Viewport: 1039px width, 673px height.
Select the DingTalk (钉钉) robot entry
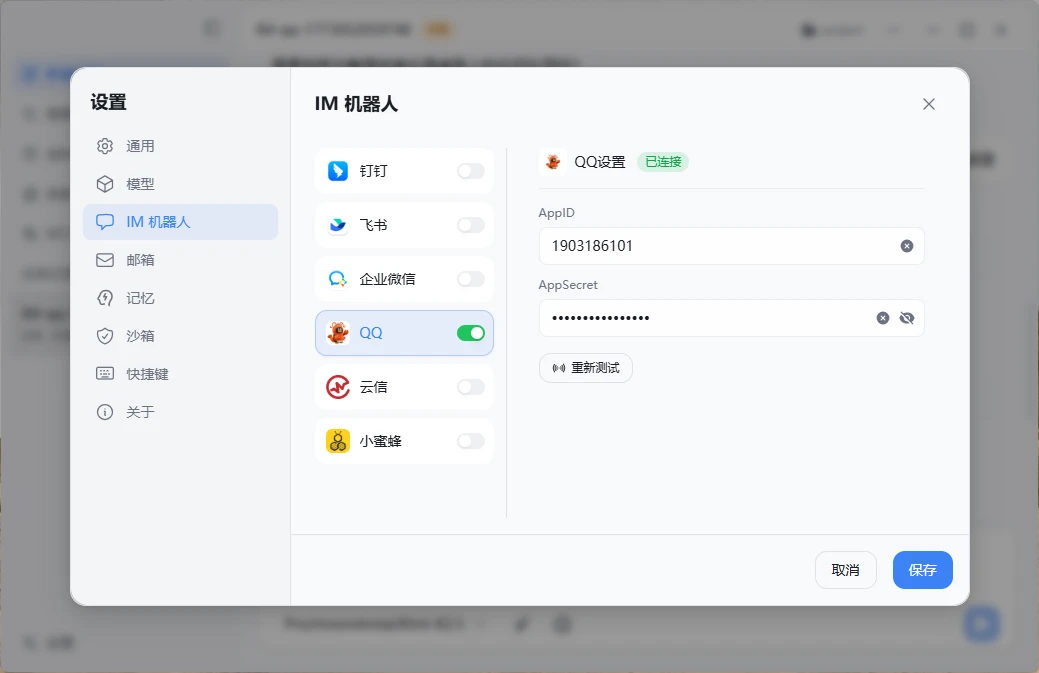385,171
